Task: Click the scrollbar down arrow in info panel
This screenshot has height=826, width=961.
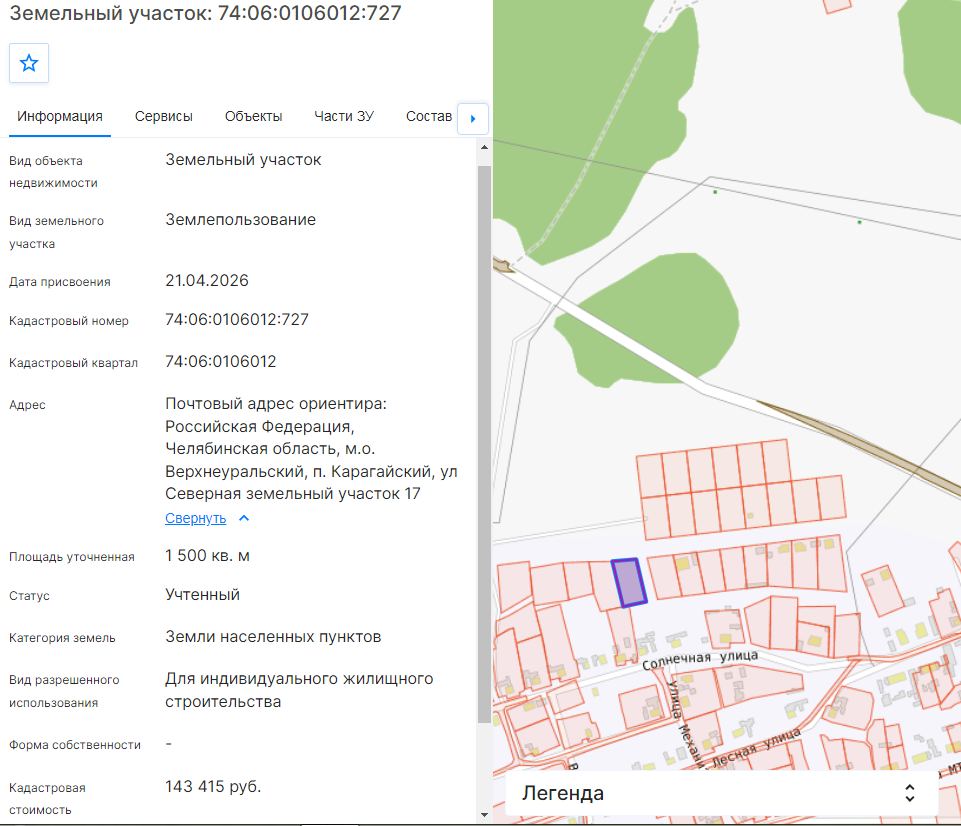Action: [484, 815]
